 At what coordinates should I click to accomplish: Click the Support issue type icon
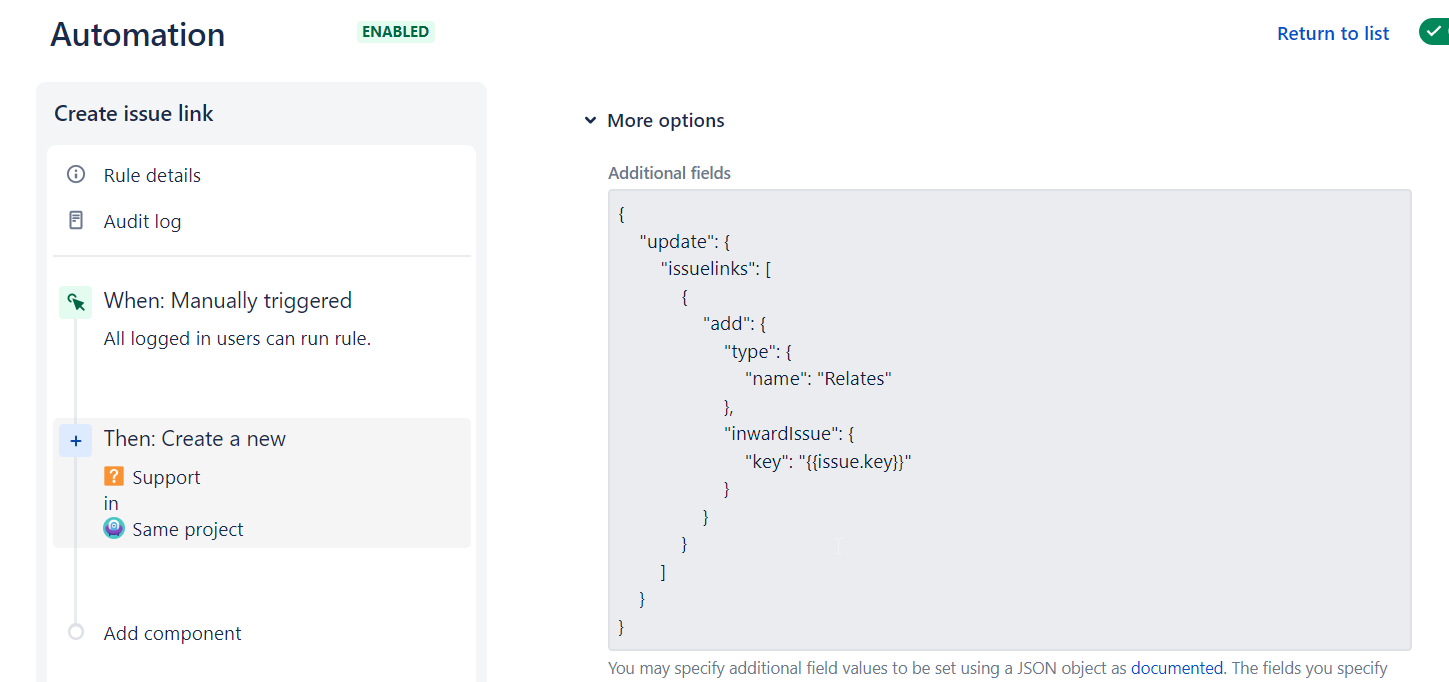click(x=114, y=477)
